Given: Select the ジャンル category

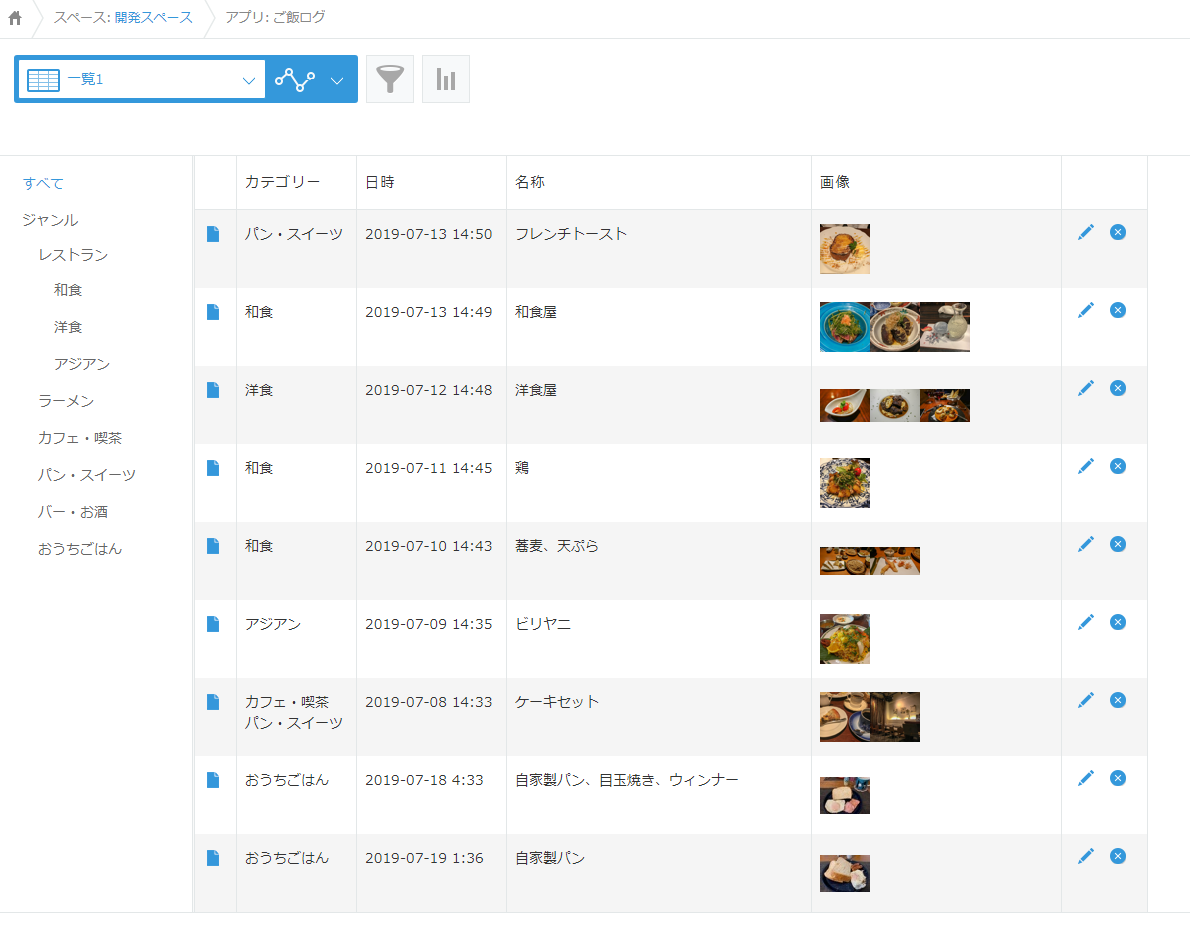Looking at the screenshot, I should [50, 220].
